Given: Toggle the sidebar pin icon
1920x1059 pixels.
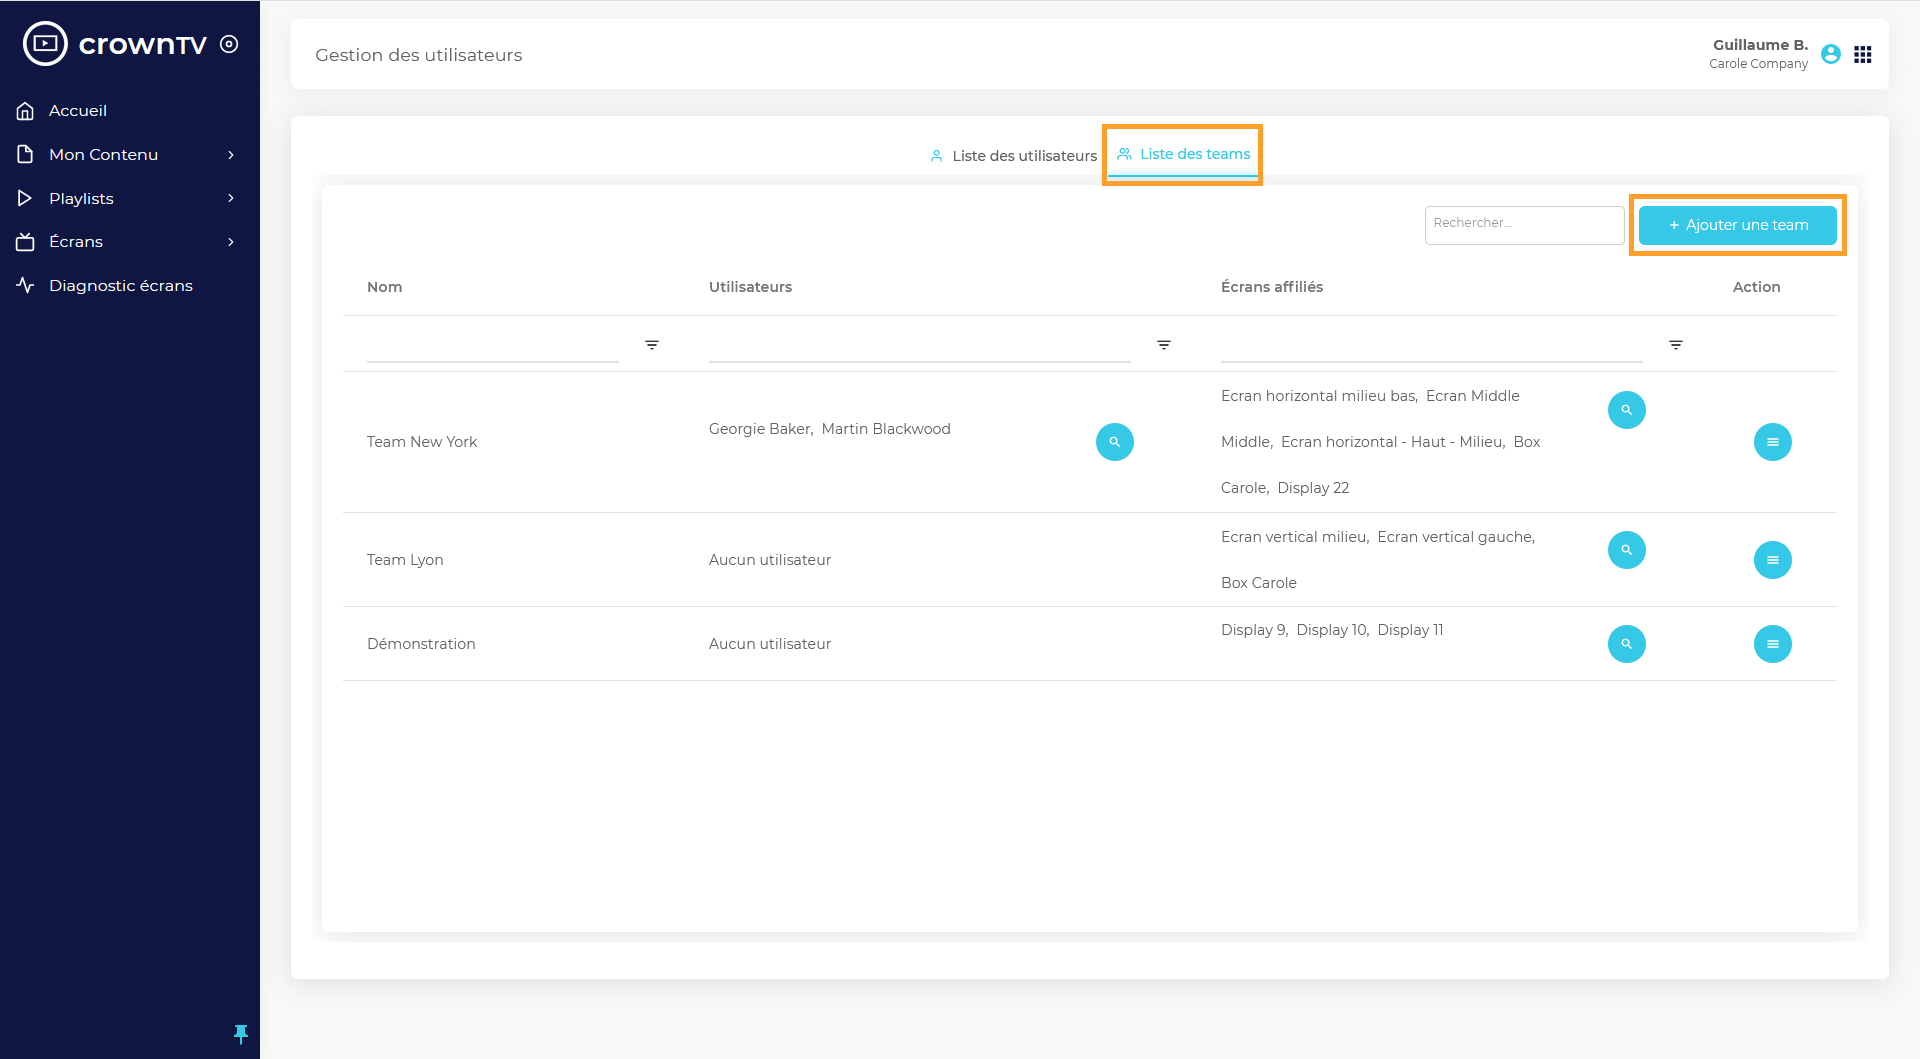Looking at the screenshot, I should click(x=241, y=1034).
